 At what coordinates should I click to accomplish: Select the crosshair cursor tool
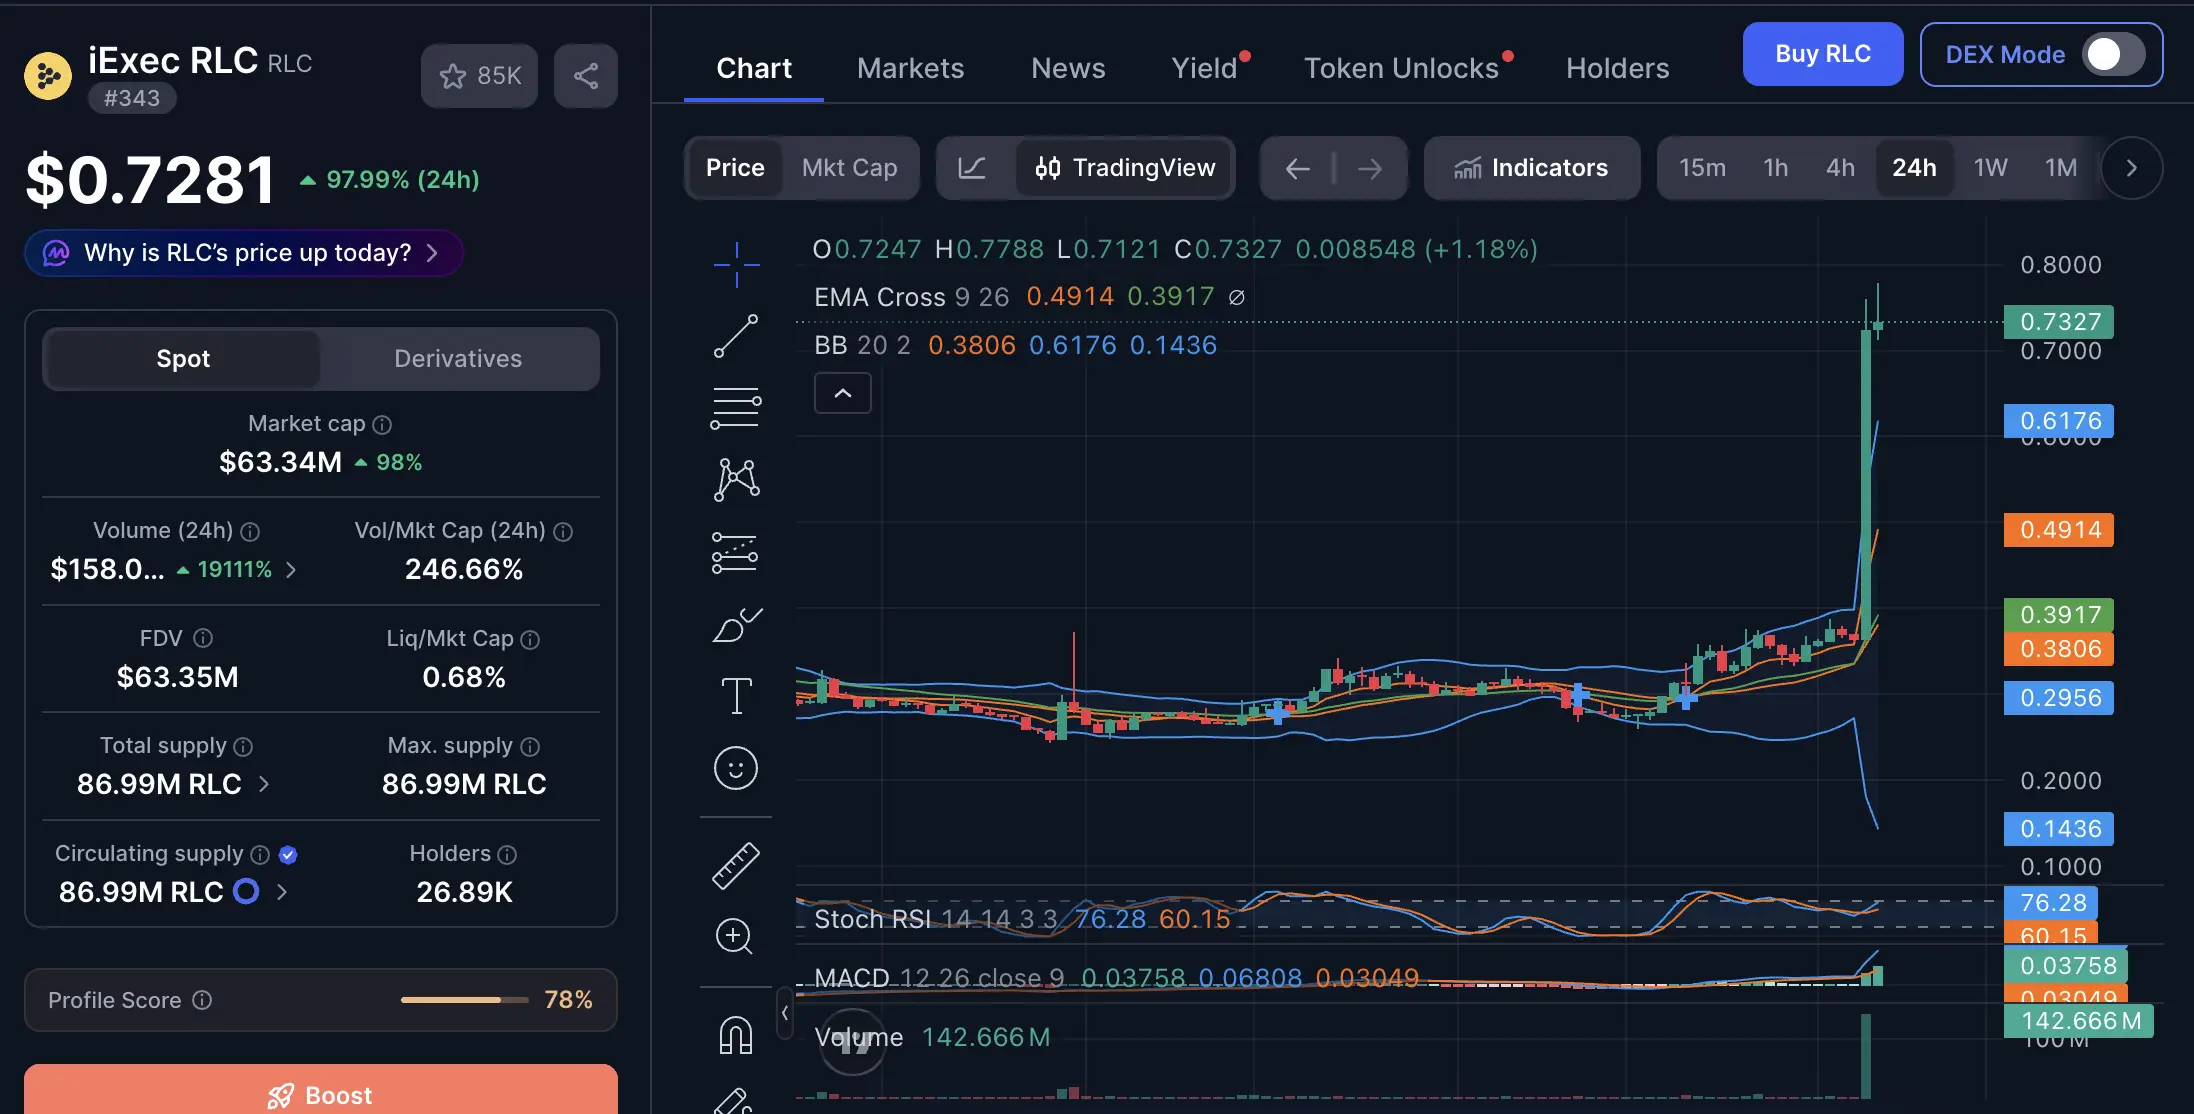click(x=737, y=264)
